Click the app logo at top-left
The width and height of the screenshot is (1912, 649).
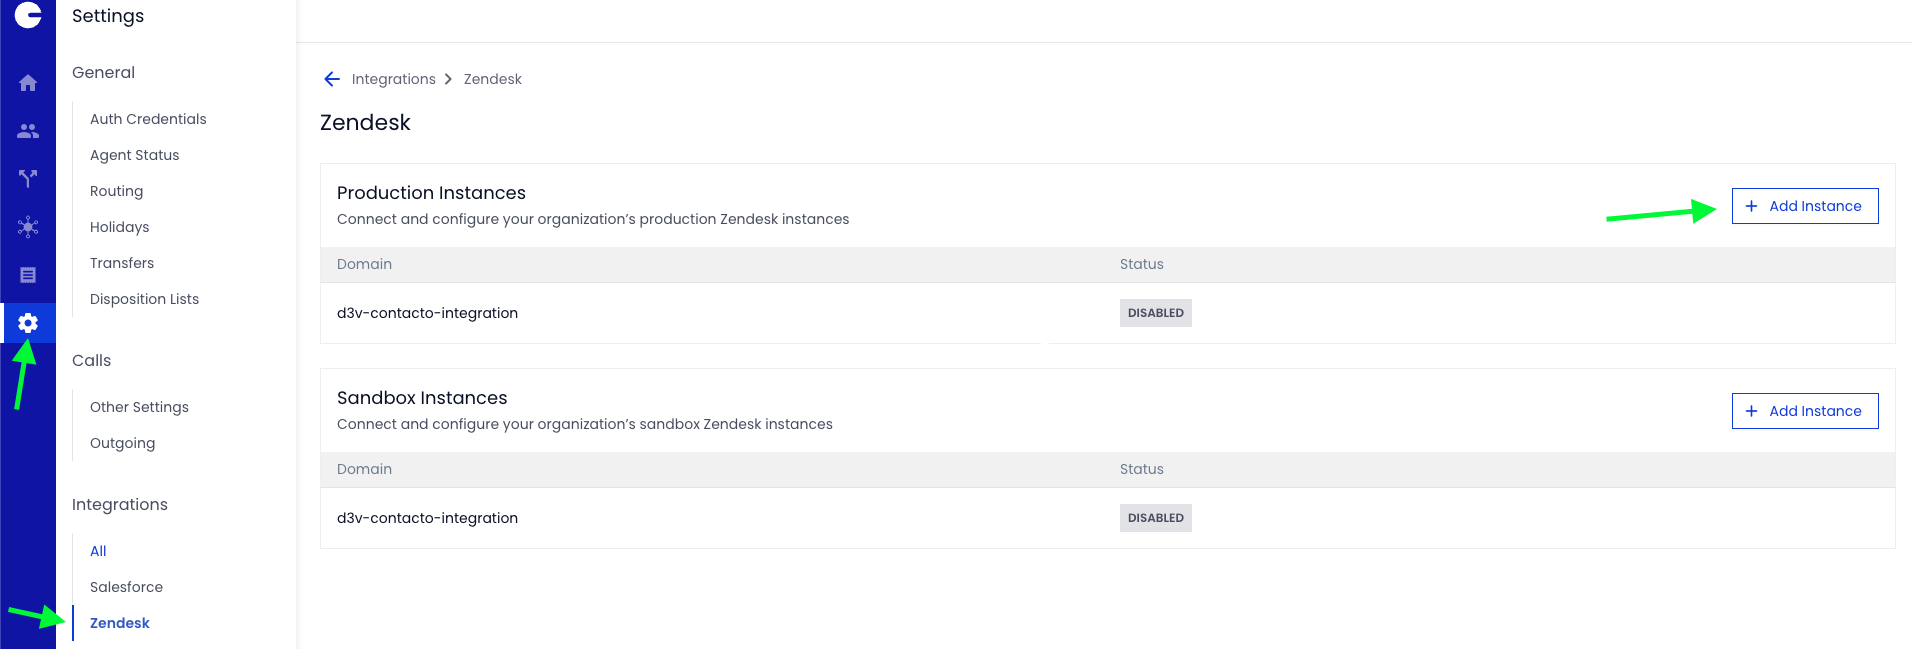point(28,15)
